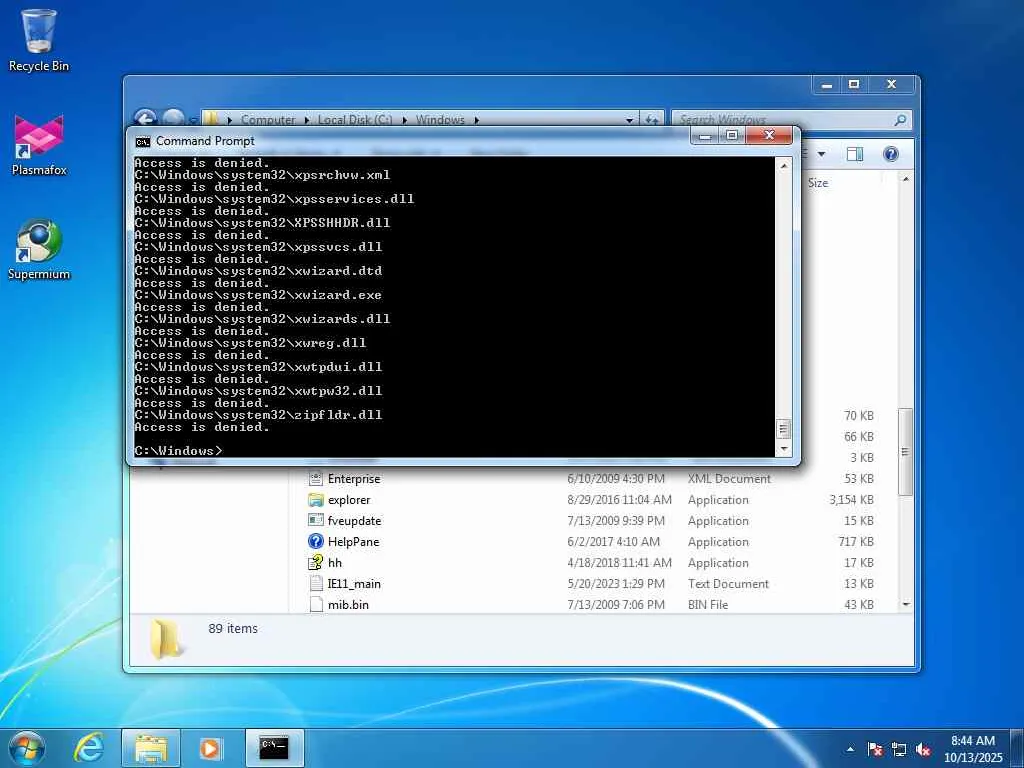
Task: Click Command Prompt scroll down arrow
Action: coord(784,449)
